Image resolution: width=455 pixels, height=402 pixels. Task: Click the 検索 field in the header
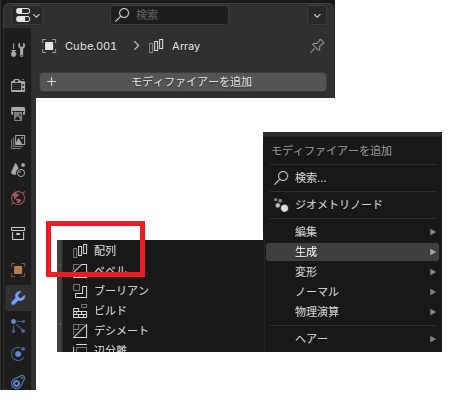pos(170,15)
